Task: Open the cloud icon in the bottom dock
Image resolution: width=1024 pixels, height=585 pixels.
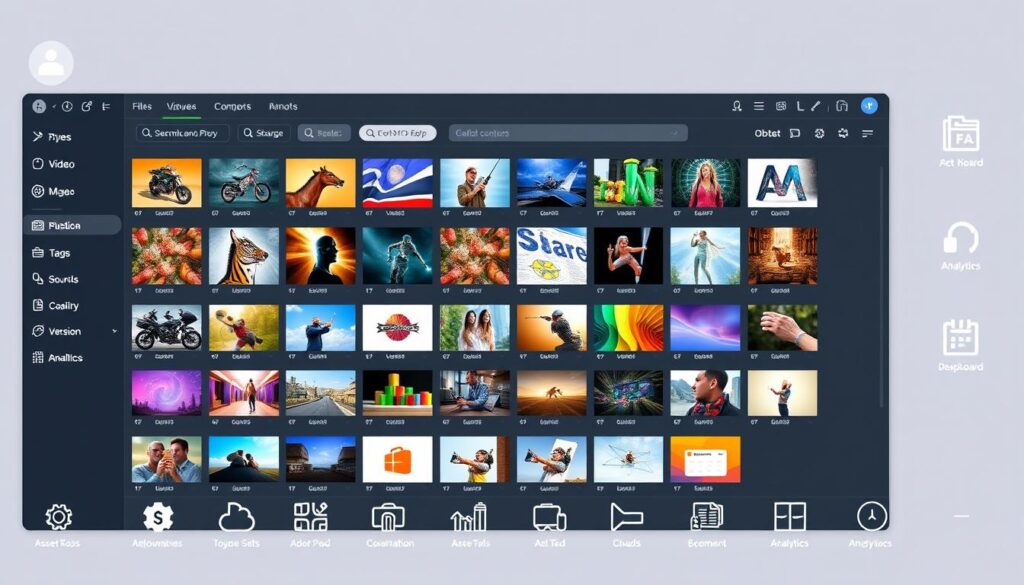Action: (236, 517)
